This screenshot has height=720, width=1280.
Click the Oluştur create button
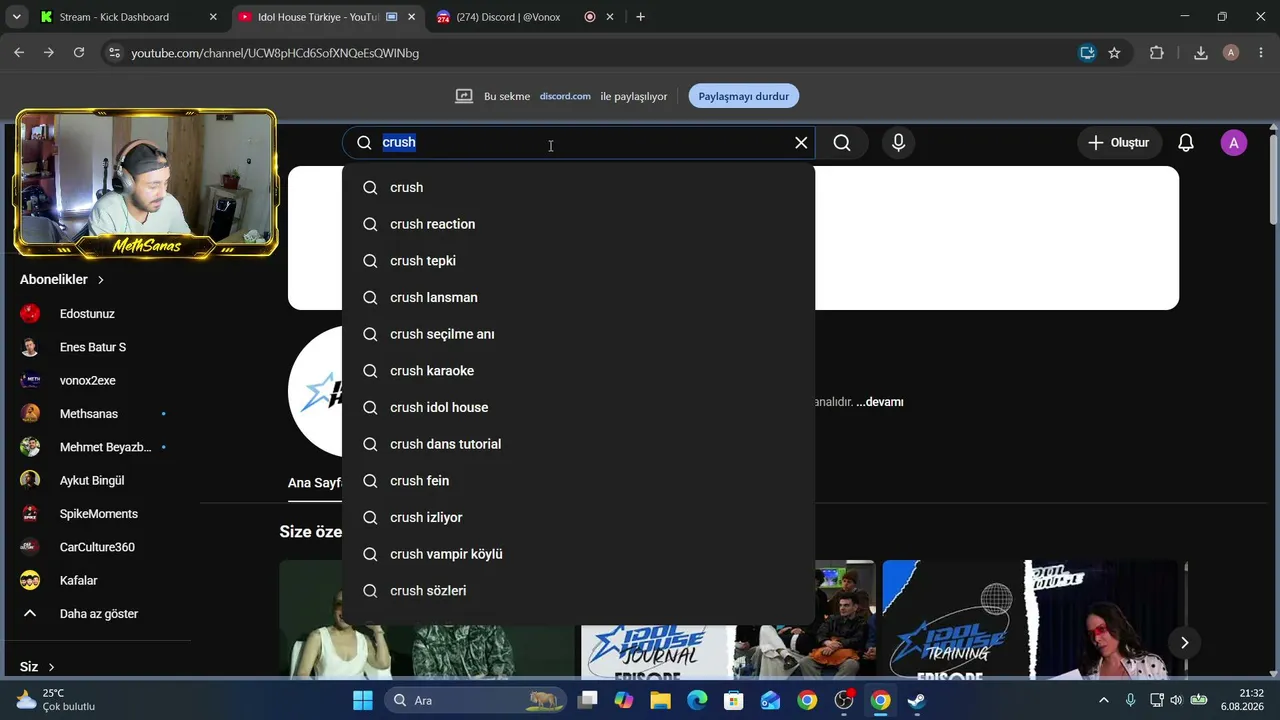(1120, 143)
